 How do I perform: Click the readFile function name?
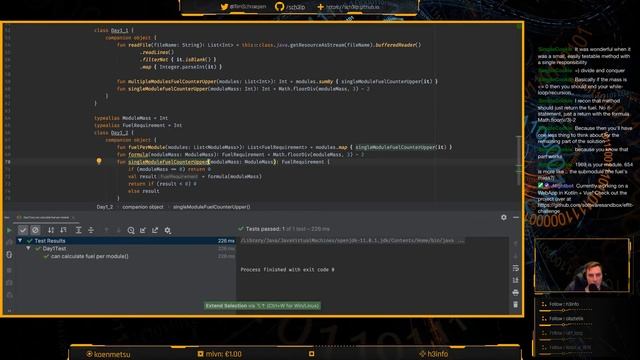click(x=140, y=45)
